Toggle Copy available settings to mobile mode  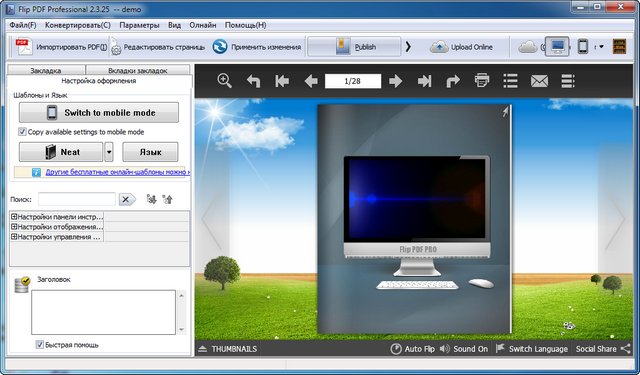click(22, 132)
